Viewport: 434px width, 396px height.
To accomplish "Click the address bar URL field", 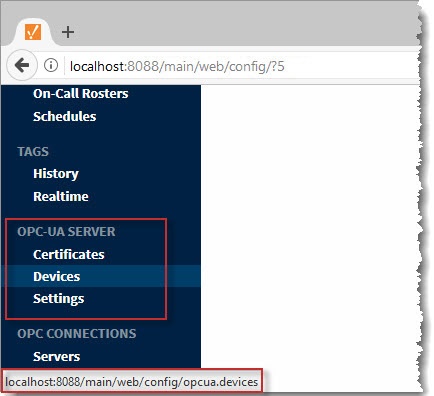I will coord(242,66).
